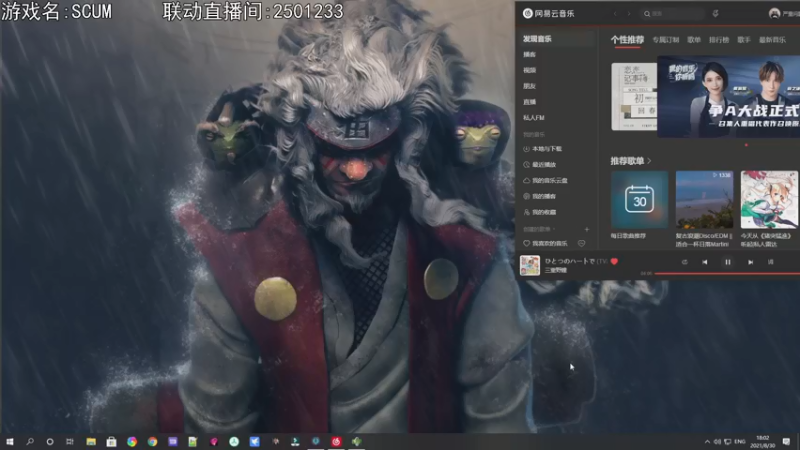Open 本地与下载 download item
The height and width of the screenshot is (450, 800).
coord(543,149)
